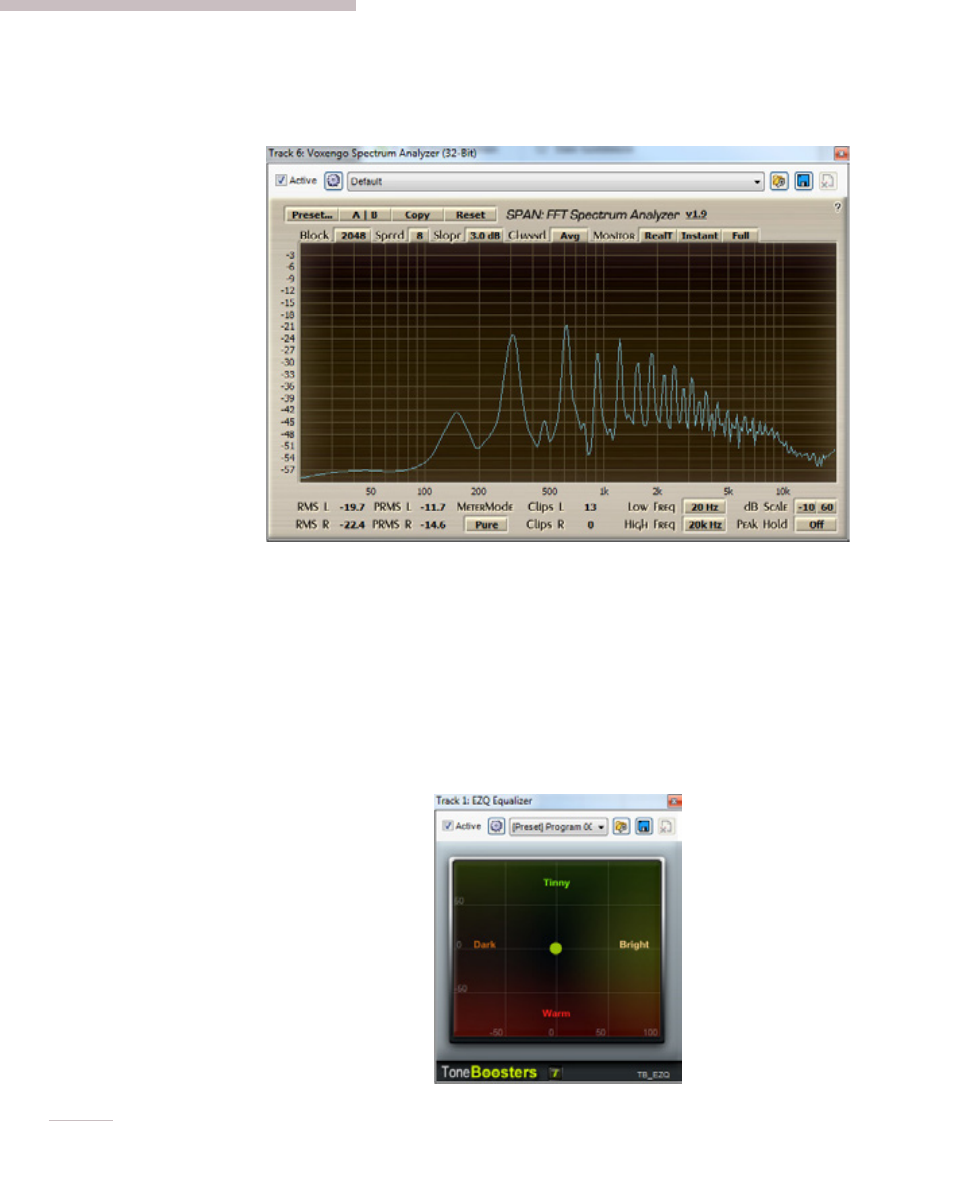Open plugin settings icon in Spectrum Analyzer window
954x1180 pixels.
pos(333,181)
